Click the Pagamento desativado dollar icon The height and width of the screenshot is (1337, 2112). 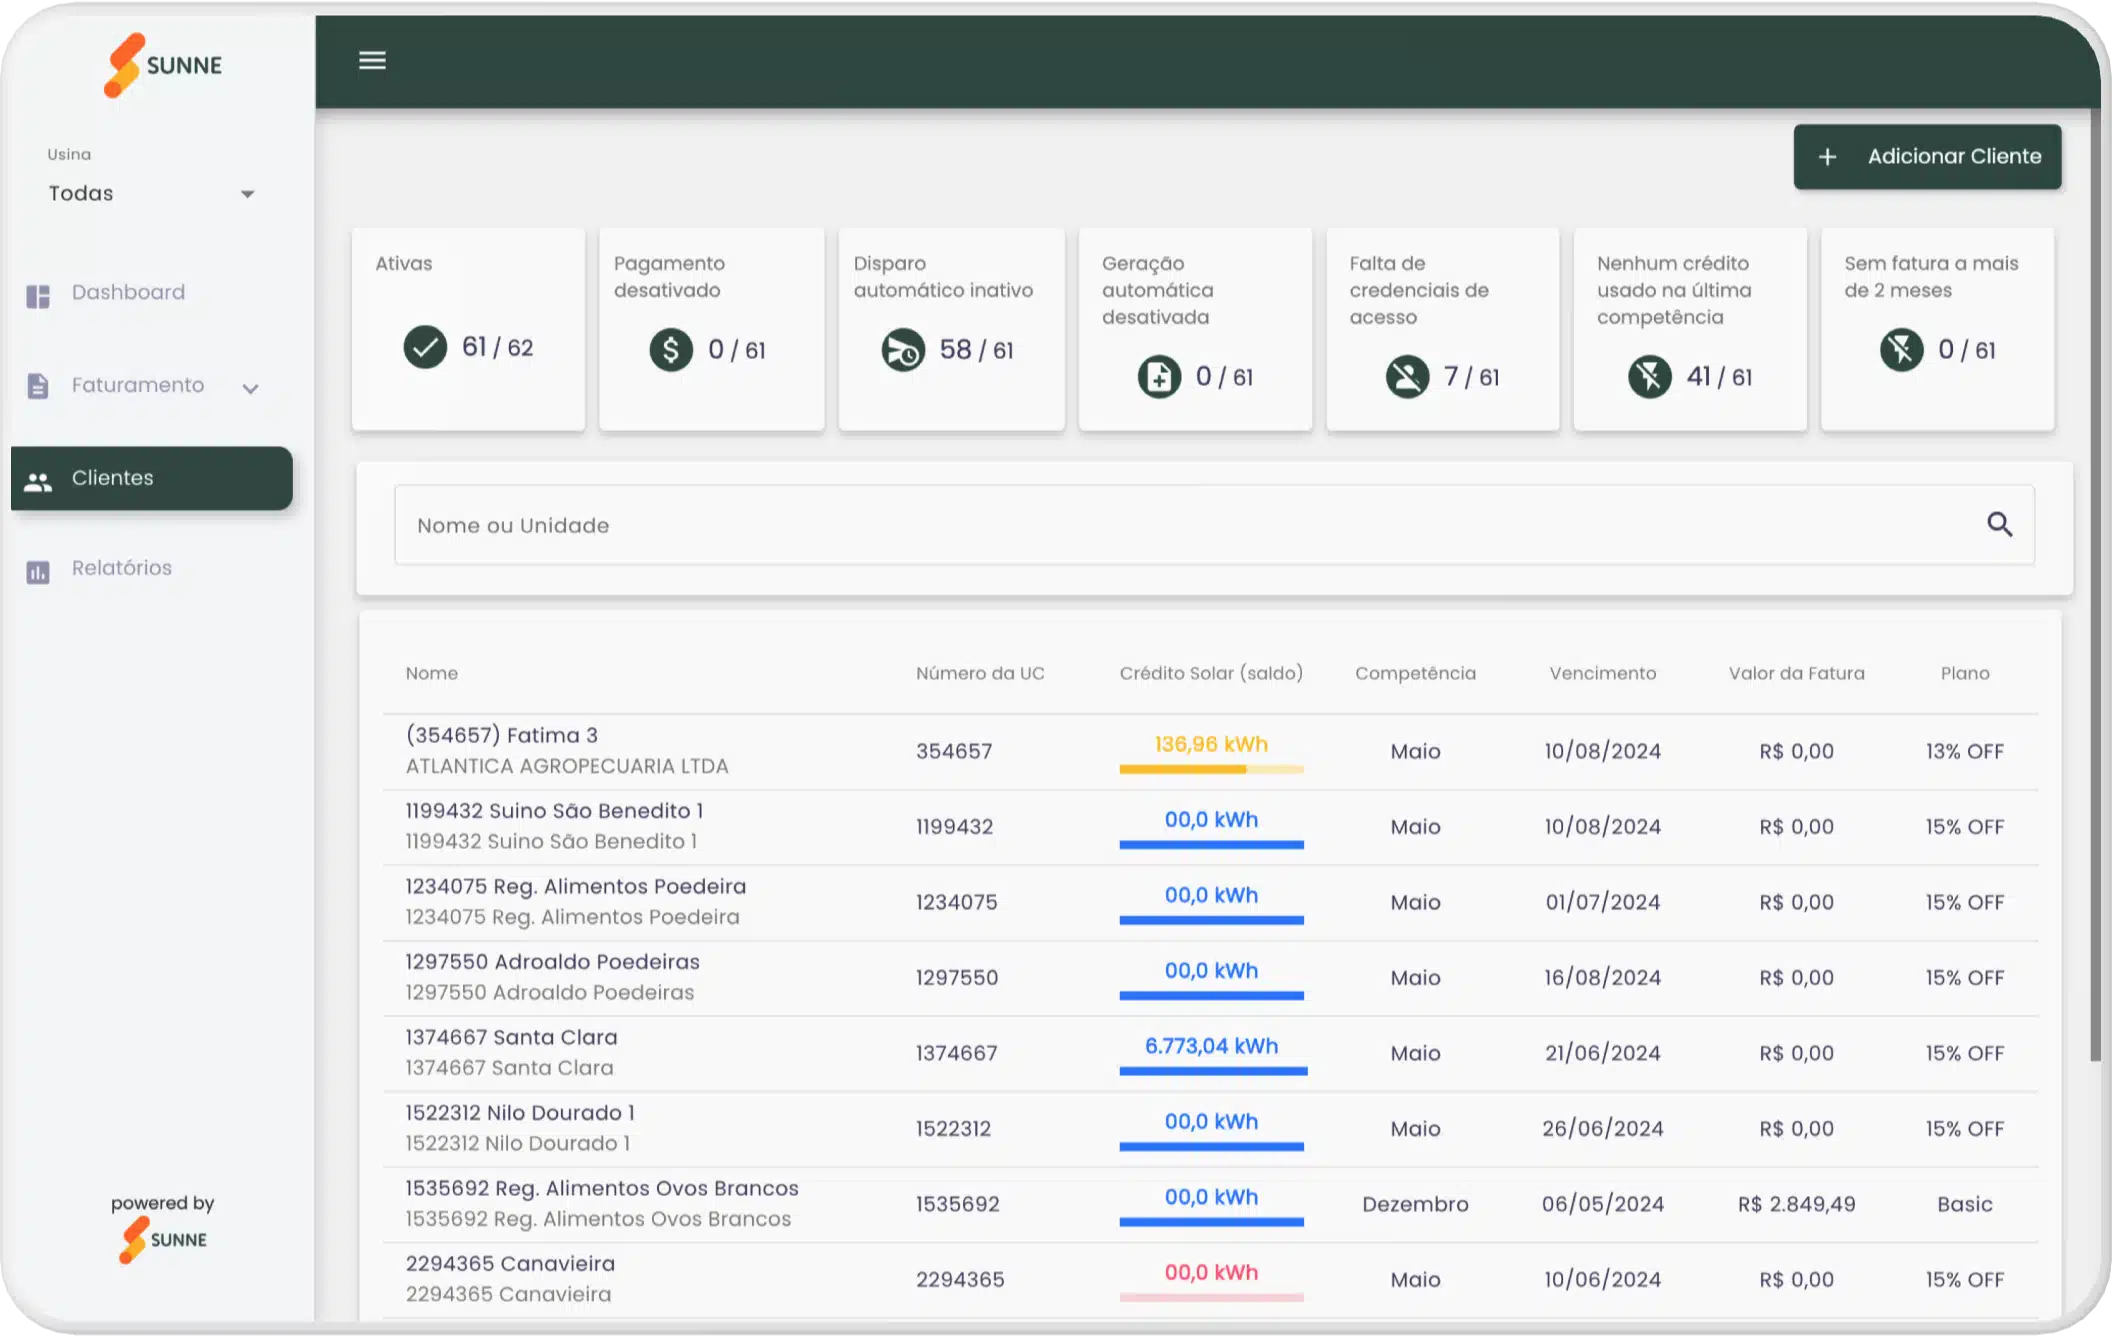tap(671, 350)
